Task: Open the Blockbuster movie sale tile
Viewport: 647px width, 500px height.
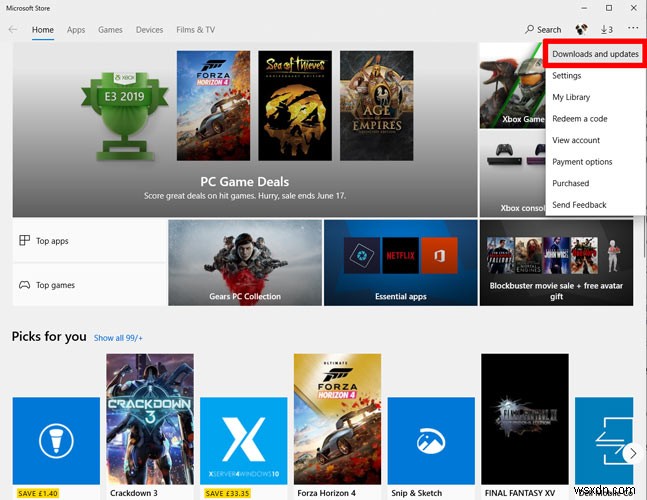Action: click(556, 263)
